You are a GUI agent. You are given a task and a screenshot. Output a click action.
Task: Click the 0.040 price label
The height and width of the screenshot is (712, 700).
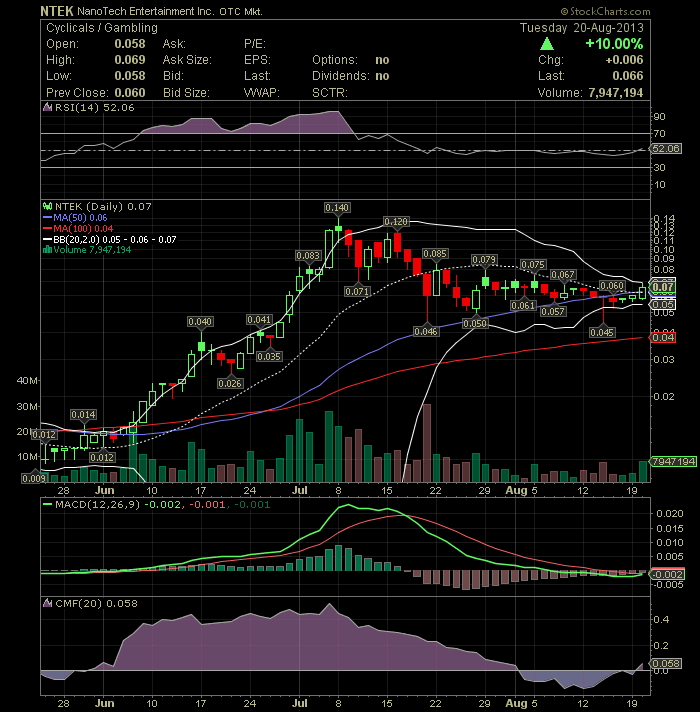(x=200, y=321)
